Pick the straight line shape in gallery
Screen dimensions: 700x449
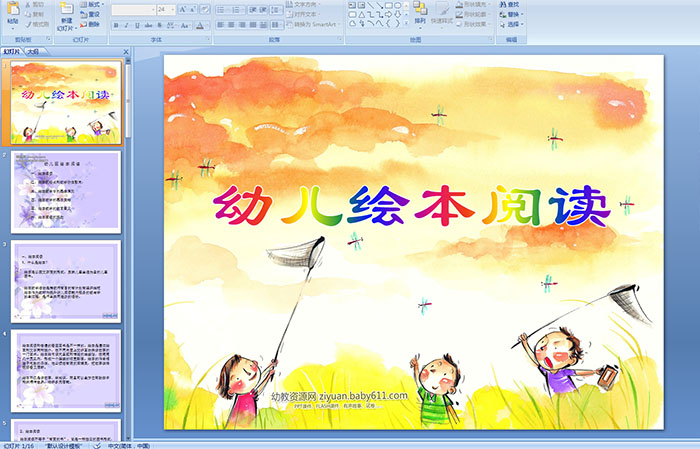click(x=370, y=5)
